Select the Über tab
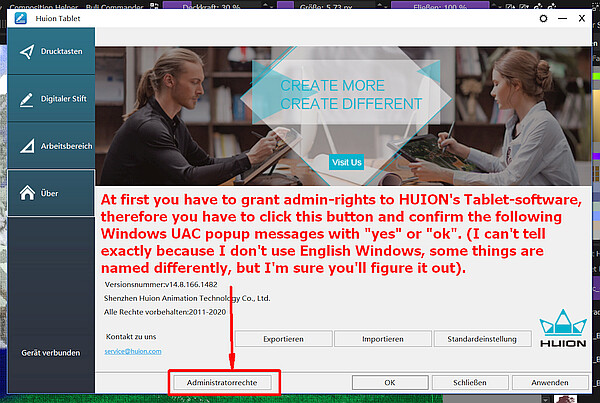This screenshot has height=403, width=600. (x=51, y=193)
